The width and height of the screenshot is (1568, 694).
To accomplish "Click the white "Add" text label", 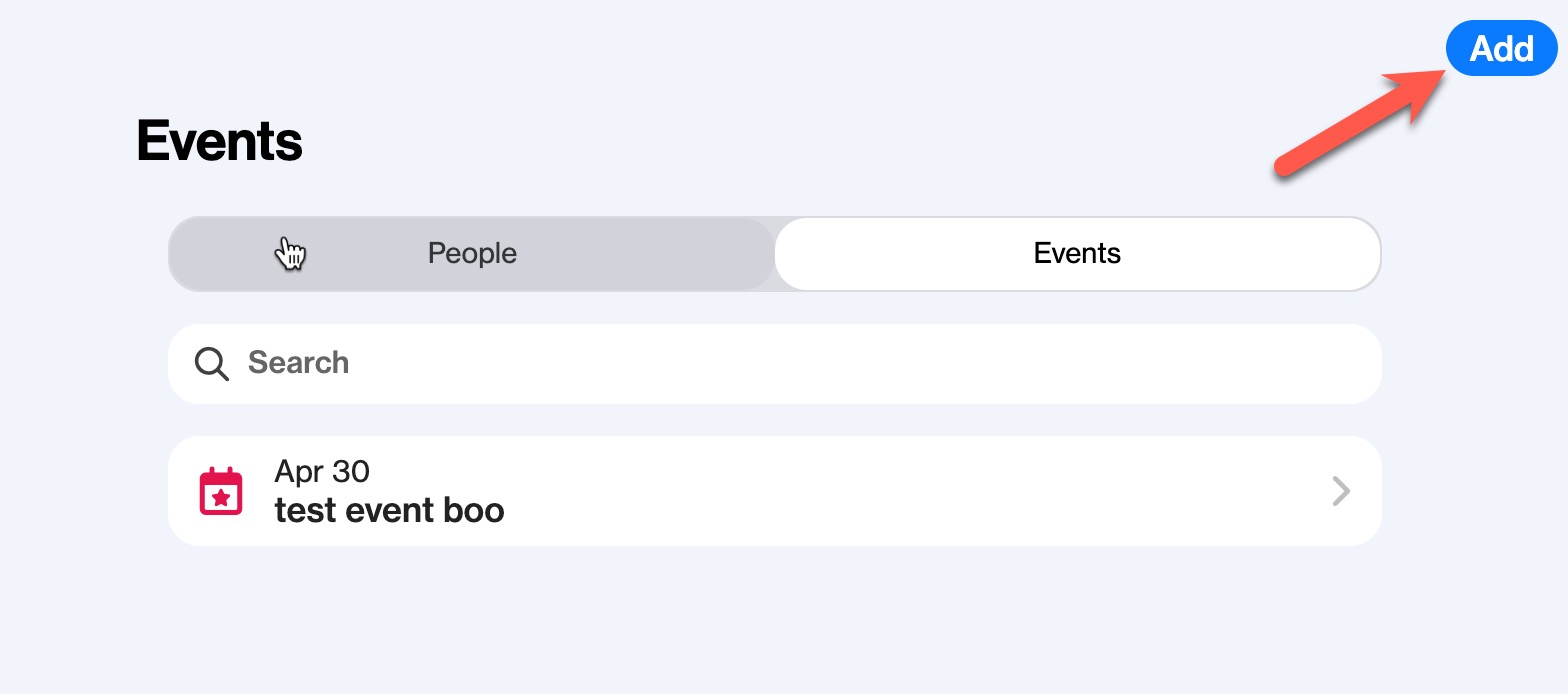I will click(1501, 48).
